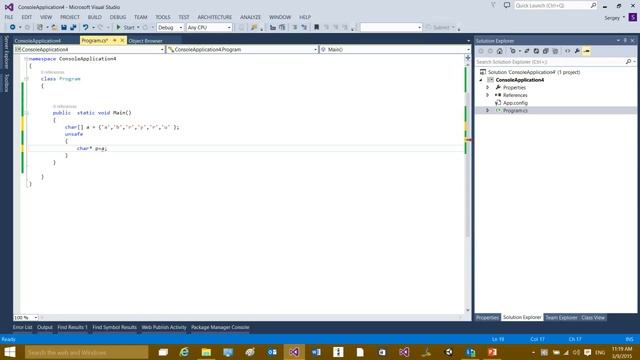Image resolution: width=640 pixels, height=360 pixels.
Task: Select App.config in Solution Explorer
Action: click(x=515, y=103)
